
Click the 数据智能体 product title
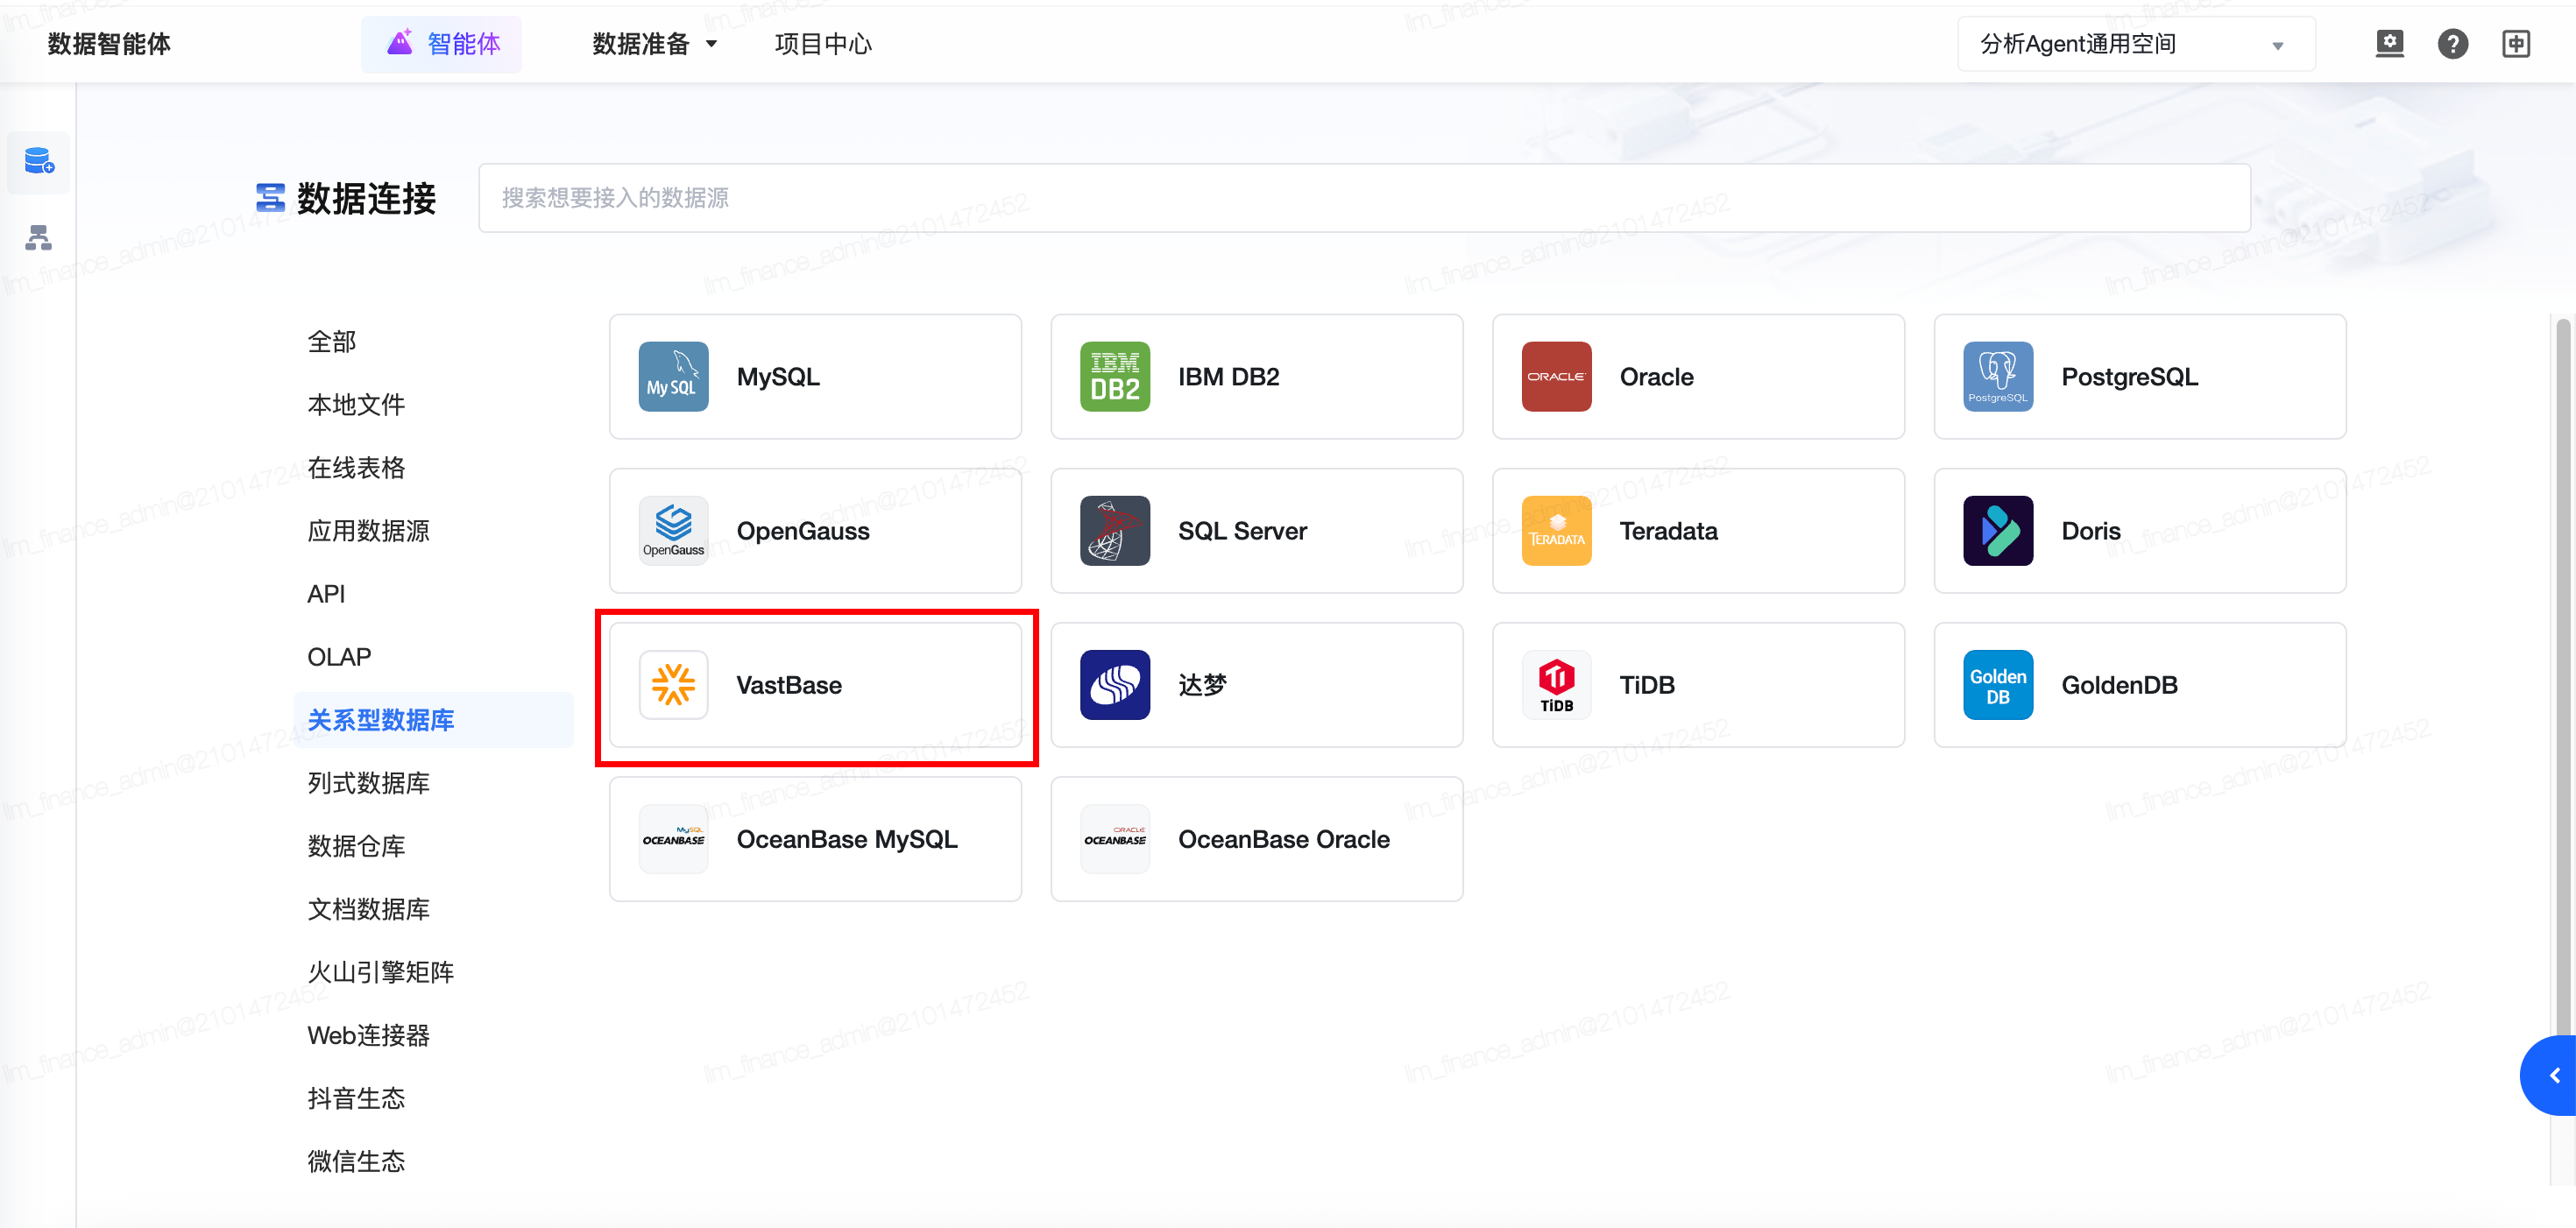pyautogui.click(x=109, y=44)
